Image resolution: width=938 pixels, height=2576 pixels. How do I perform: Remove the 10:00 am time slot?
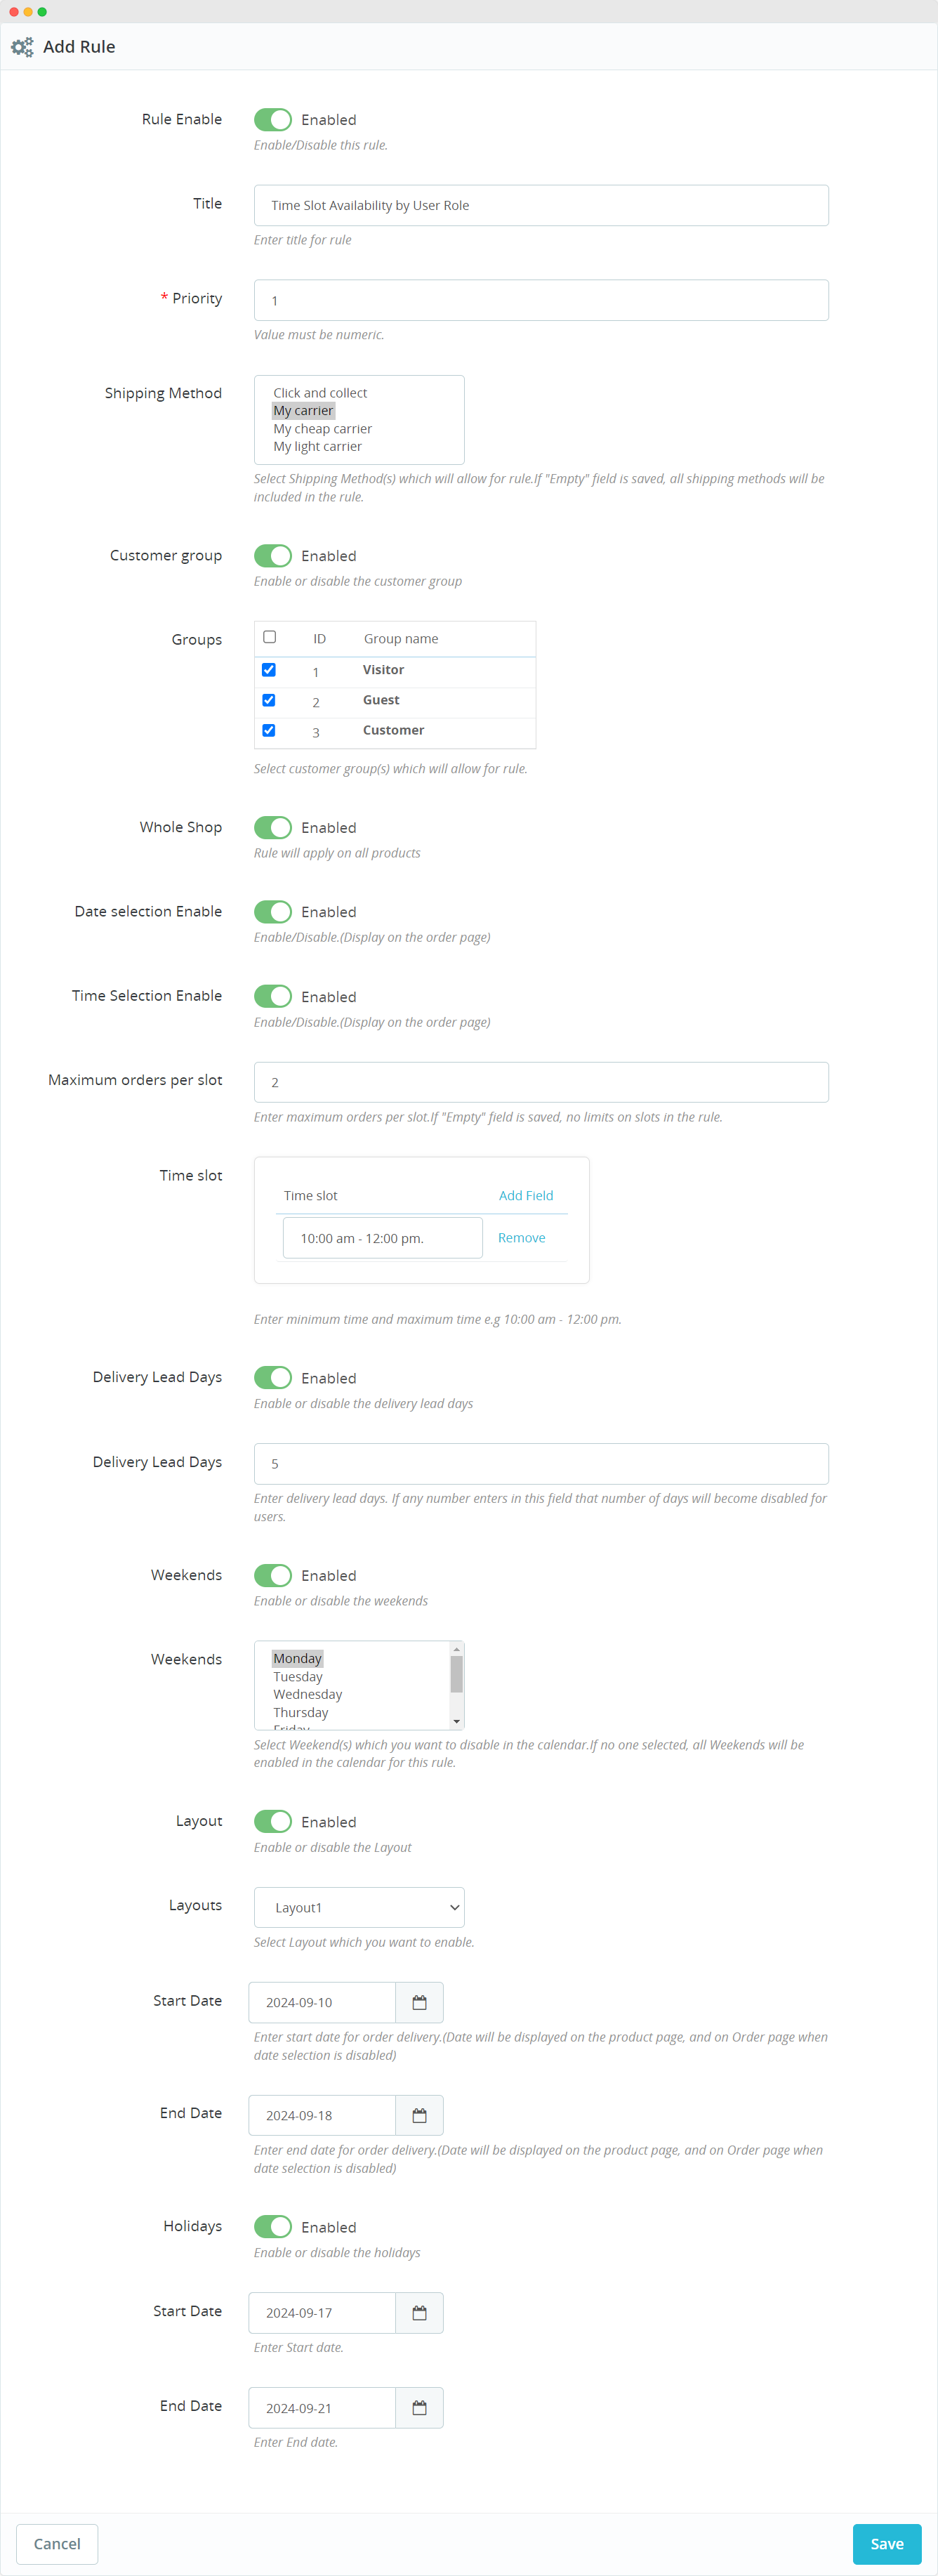click(x=521, y=1237)
